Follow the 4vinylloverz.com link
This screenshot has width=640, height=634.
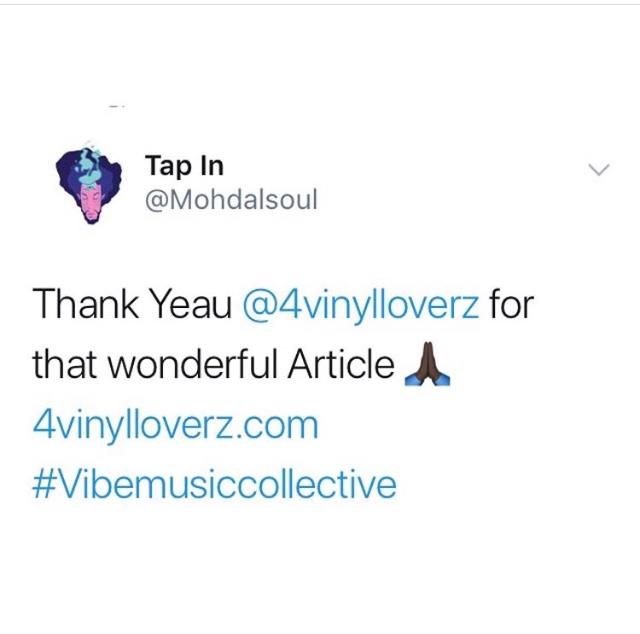[175, 425]
